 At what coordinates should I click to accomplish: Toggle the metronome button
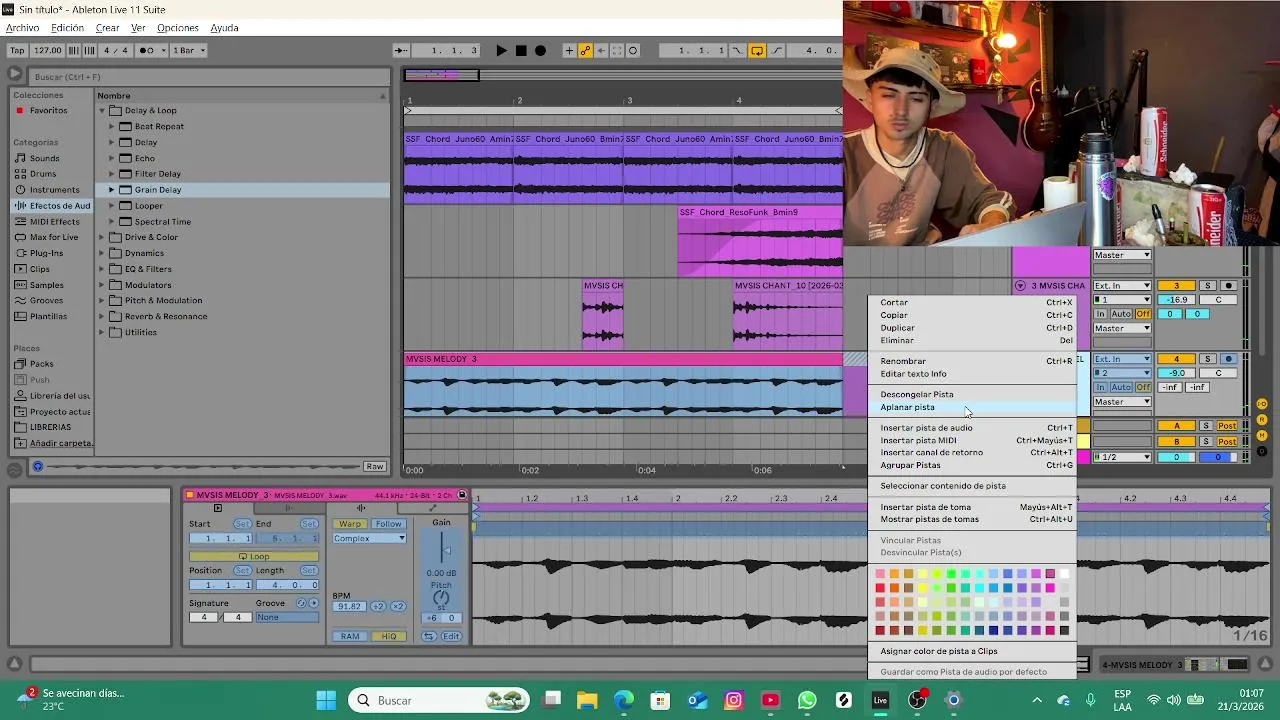pos(152,50)
